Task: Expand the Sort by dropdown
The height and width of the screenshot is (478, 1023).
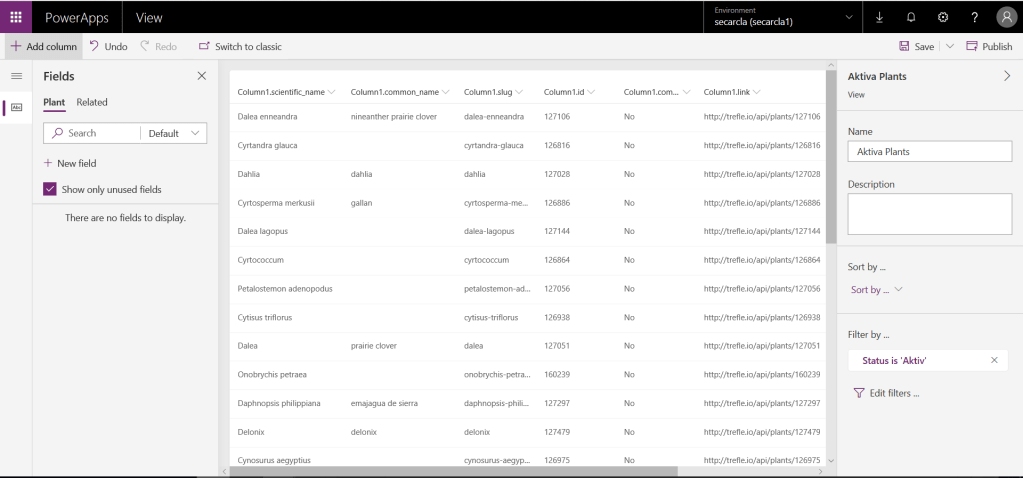Action: tap(876, 290)
